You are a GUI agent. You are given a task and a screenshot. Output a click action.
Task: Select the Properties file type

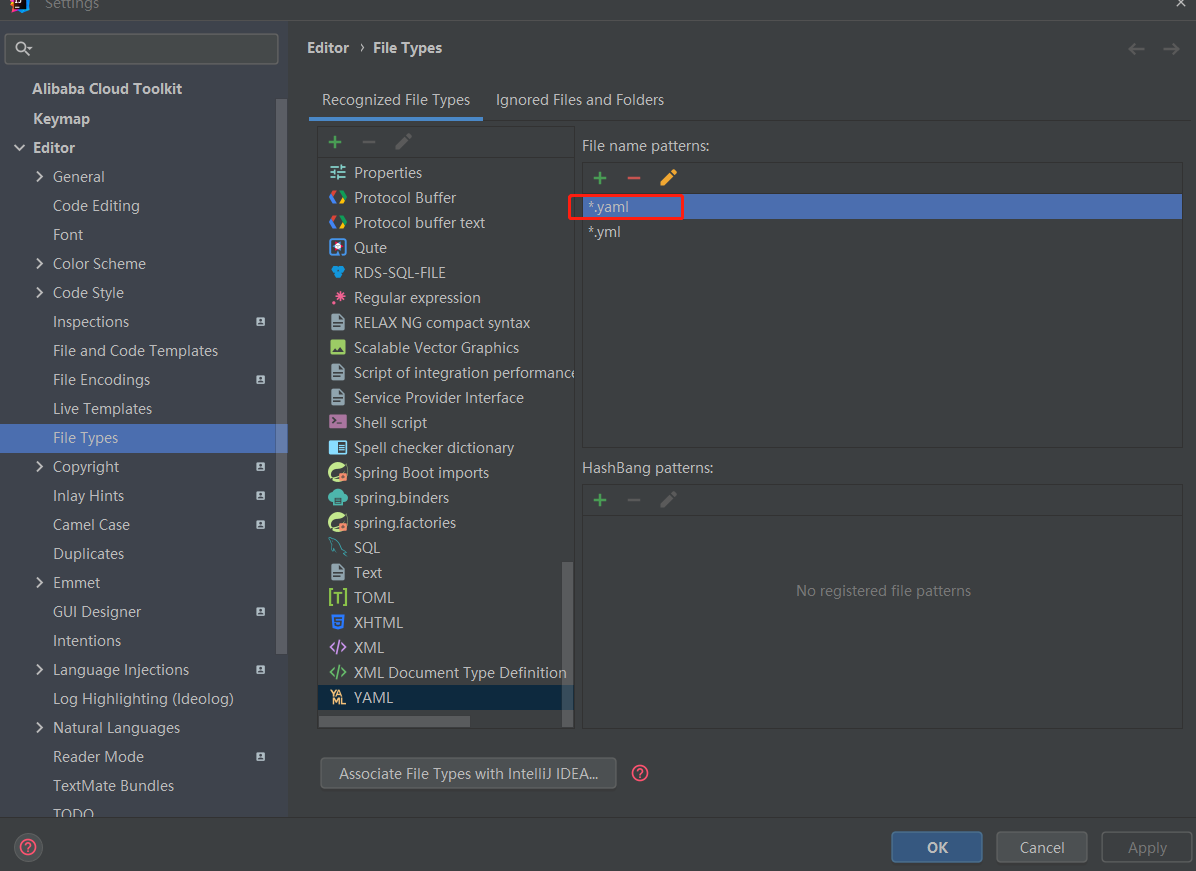[445, 172]
